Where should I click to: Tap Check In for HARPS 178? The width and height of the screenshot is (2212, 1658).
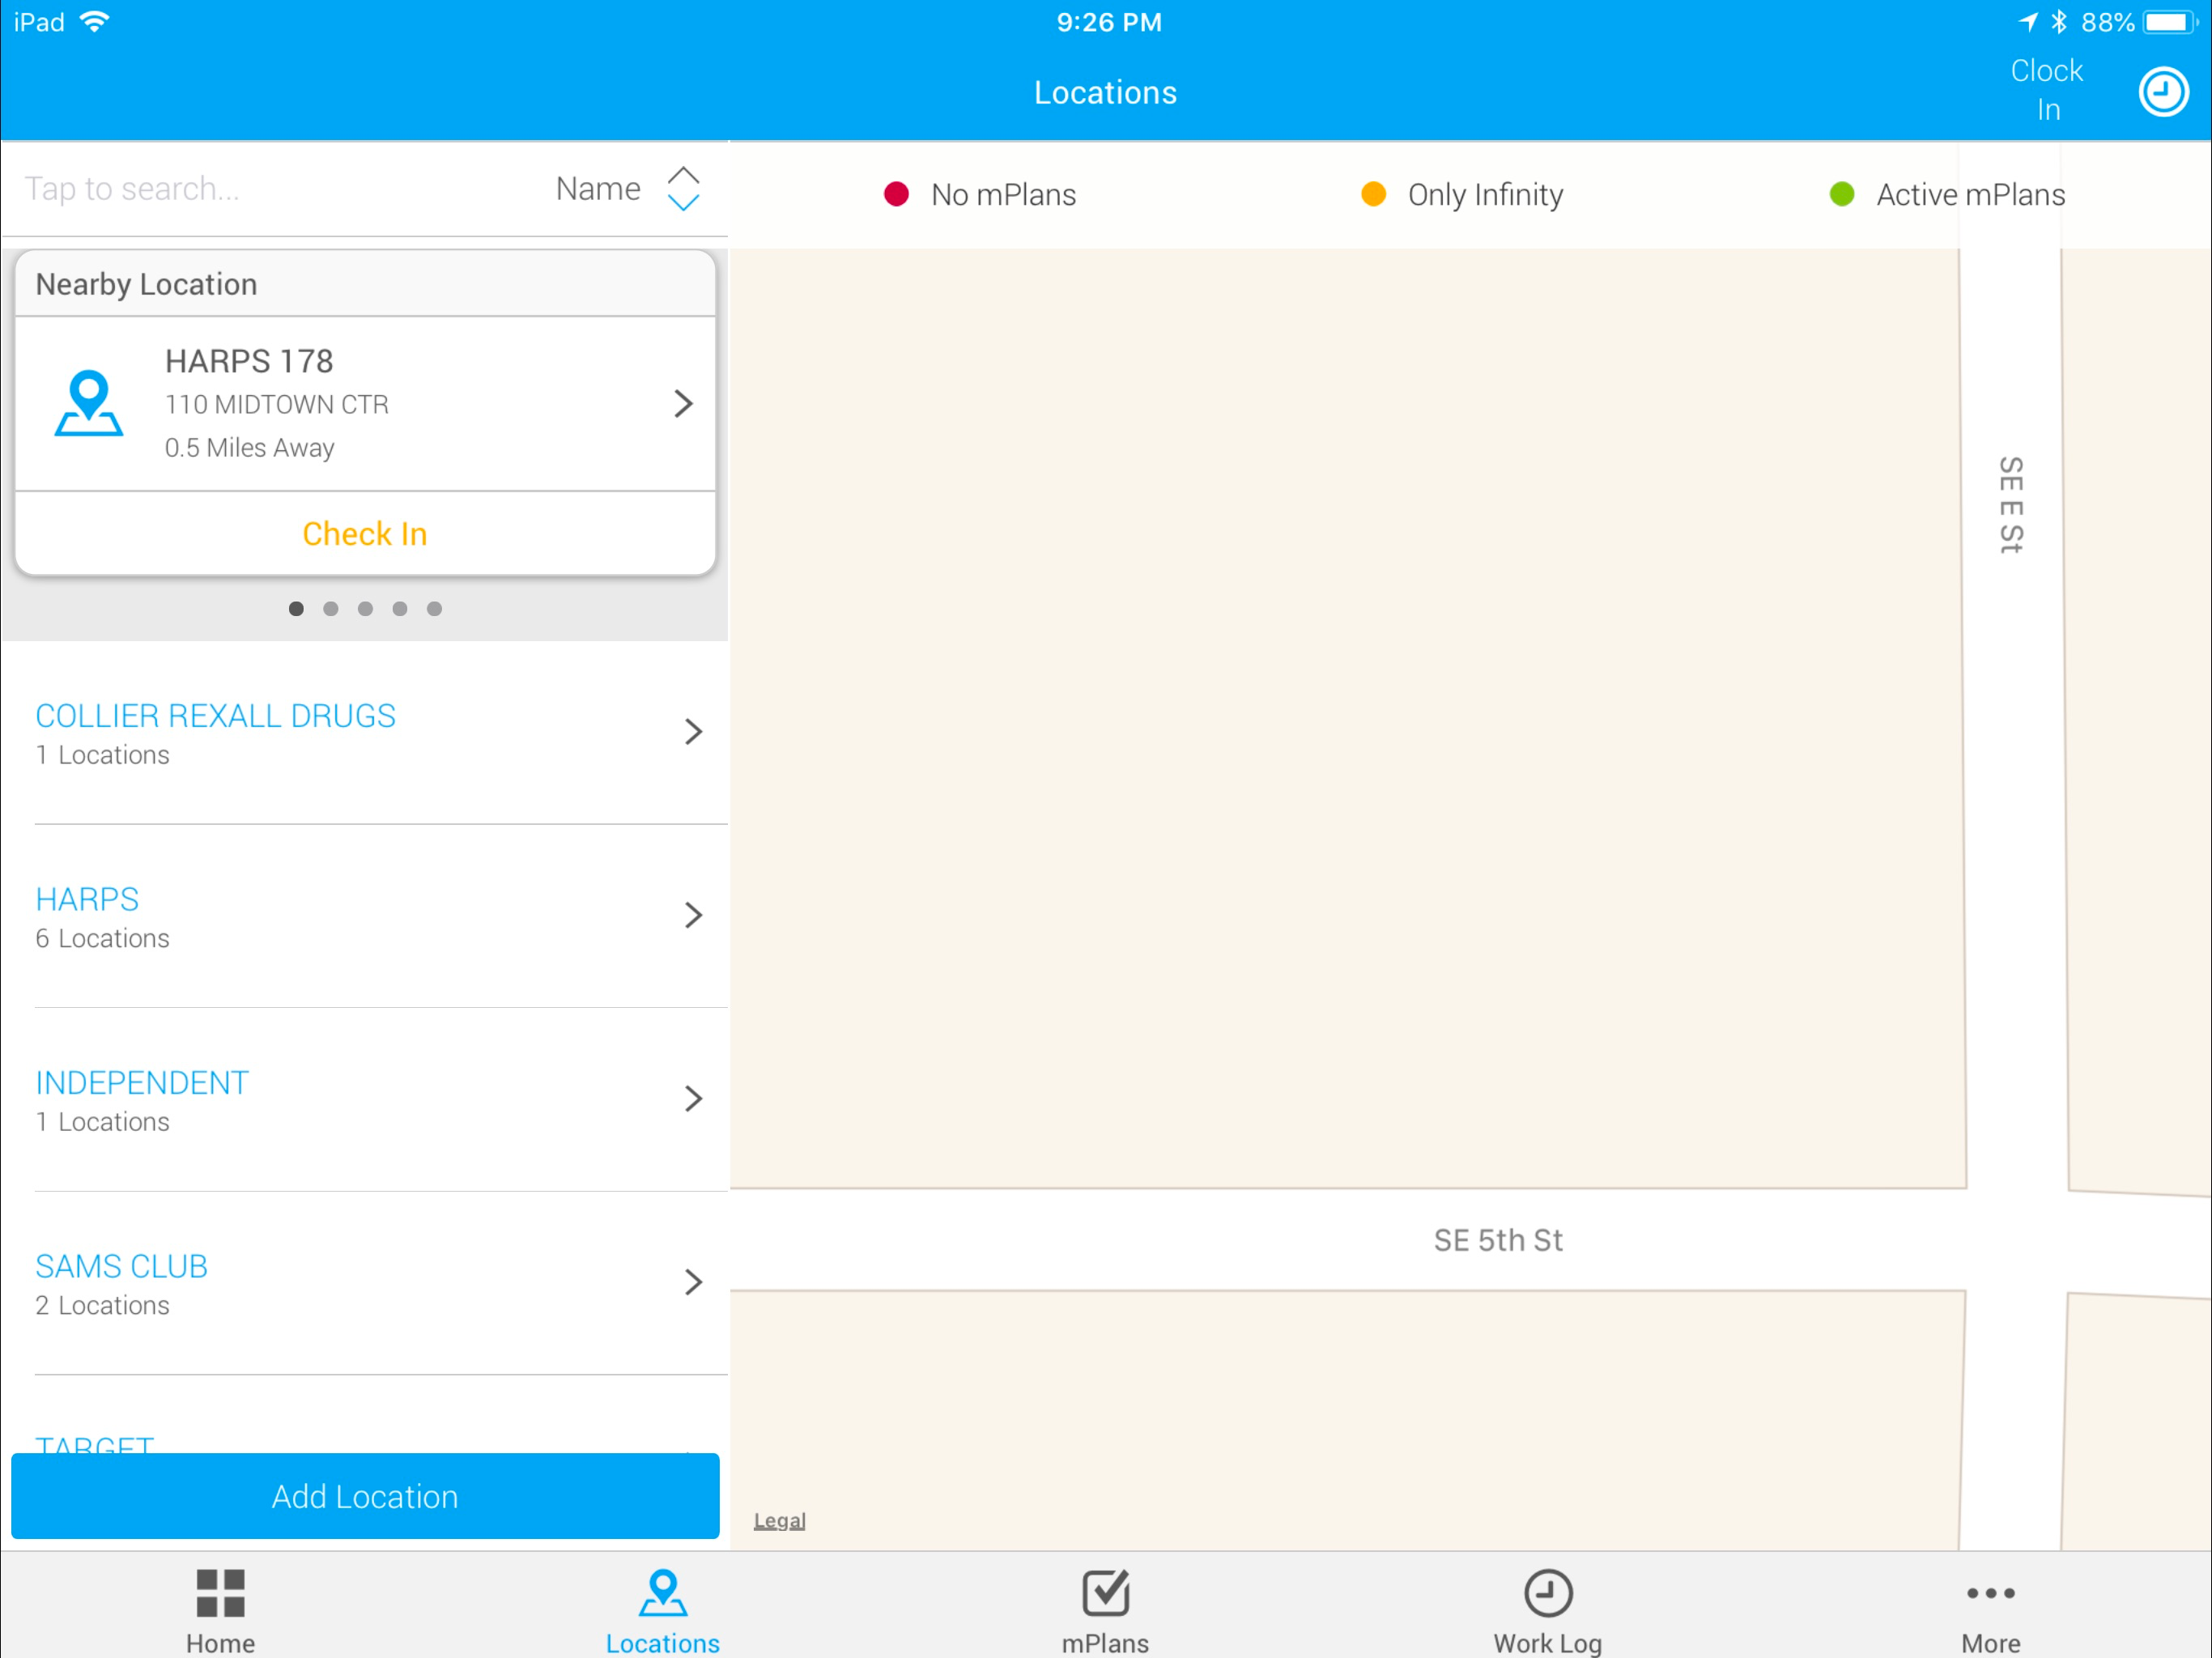(365, 534)
